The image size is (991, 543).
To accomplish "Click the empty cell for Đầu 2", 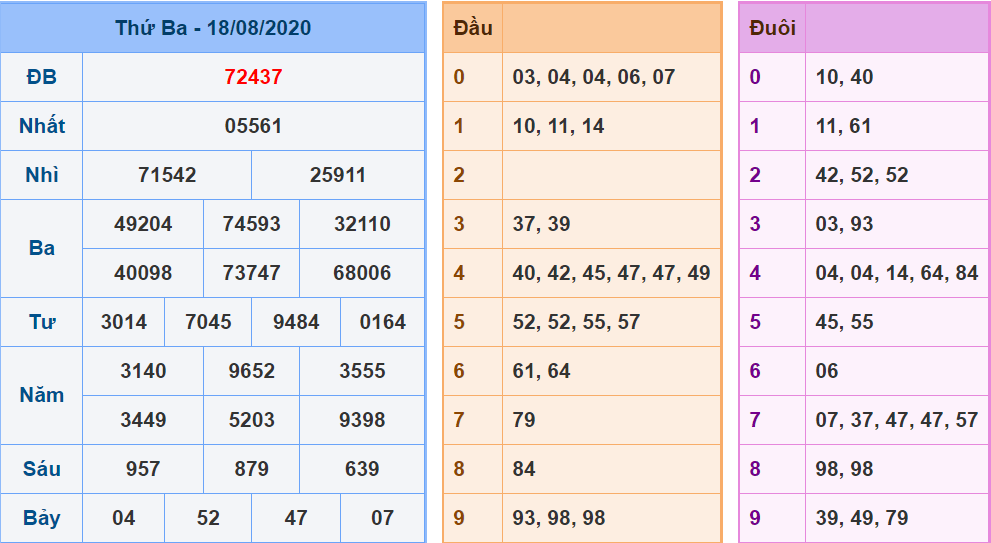I will pos(611,175).
